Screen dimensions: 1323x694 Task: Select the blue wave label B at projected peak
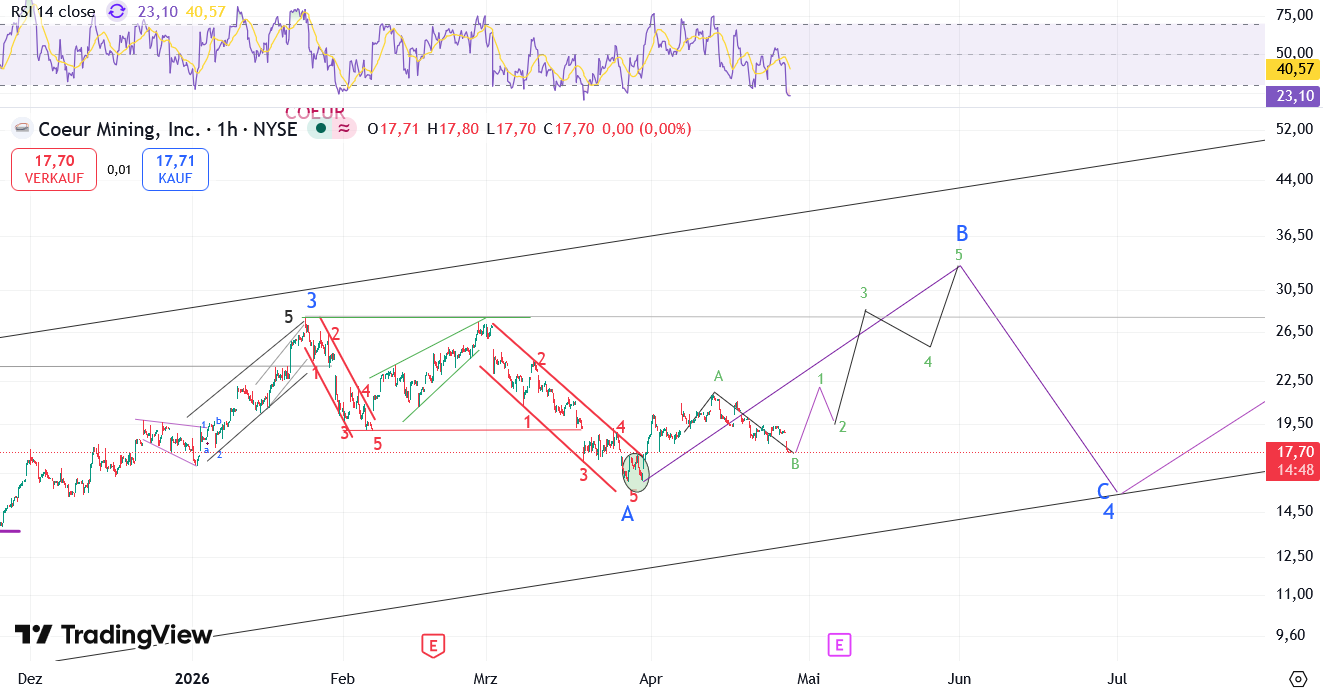(x=962, y=234)
